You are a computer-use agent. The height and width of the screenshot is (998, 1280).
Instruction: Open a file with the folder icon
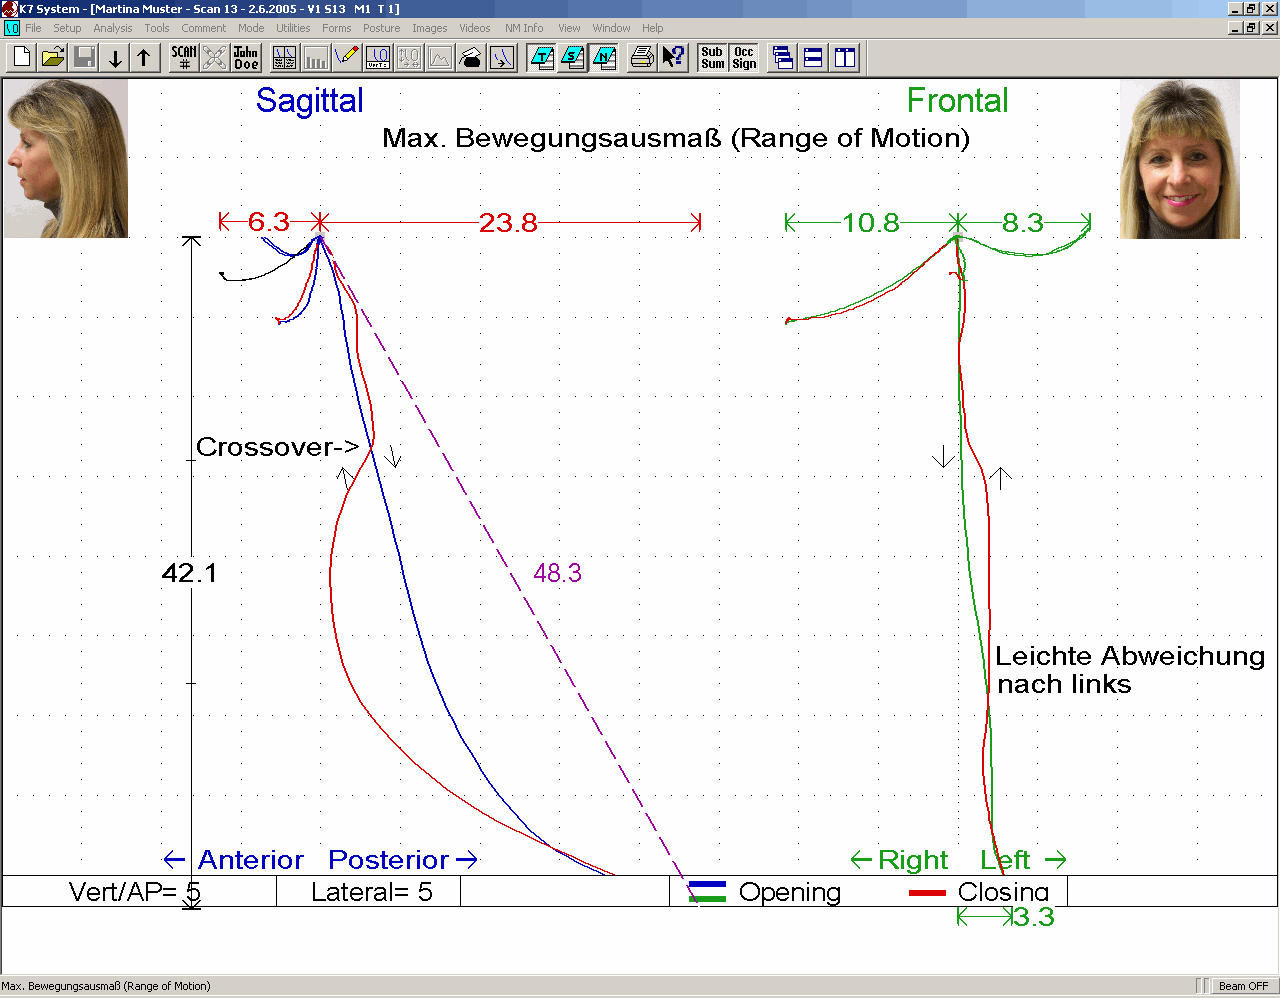point(53,58)
